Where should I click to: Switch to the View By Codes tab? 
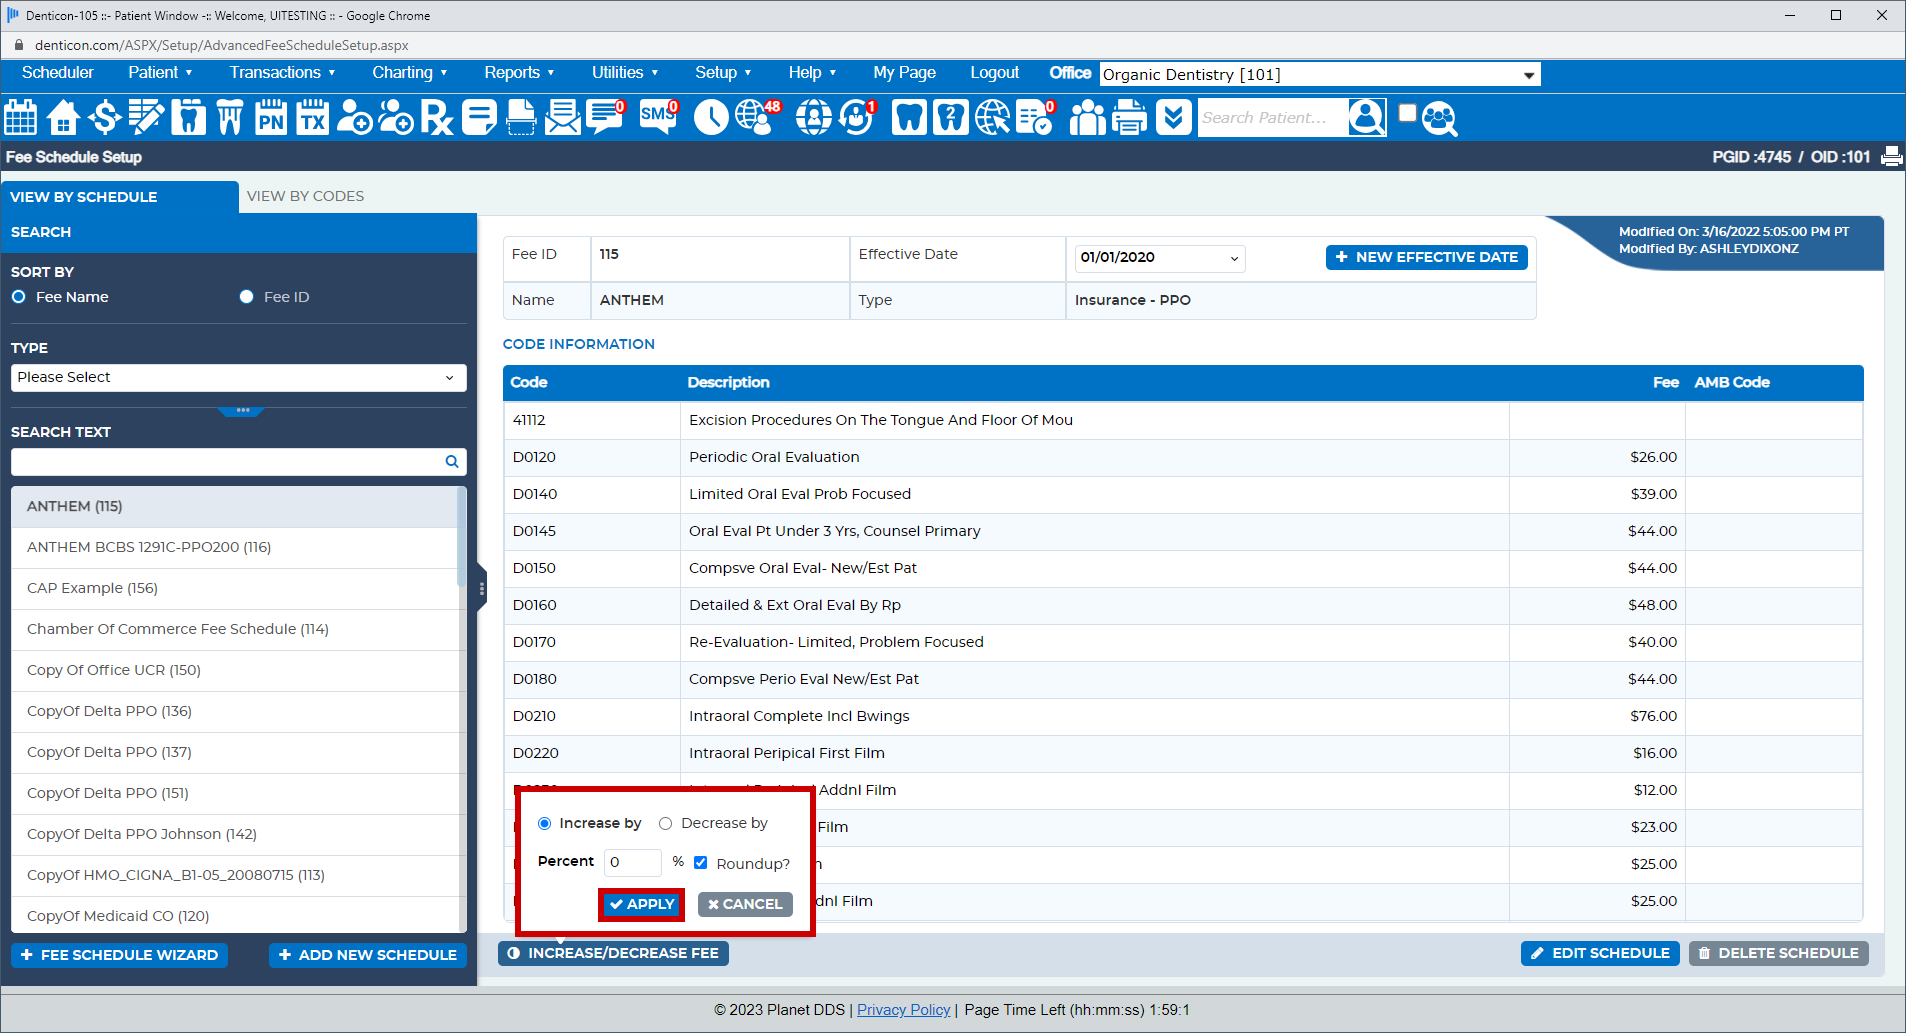(305, 196)
